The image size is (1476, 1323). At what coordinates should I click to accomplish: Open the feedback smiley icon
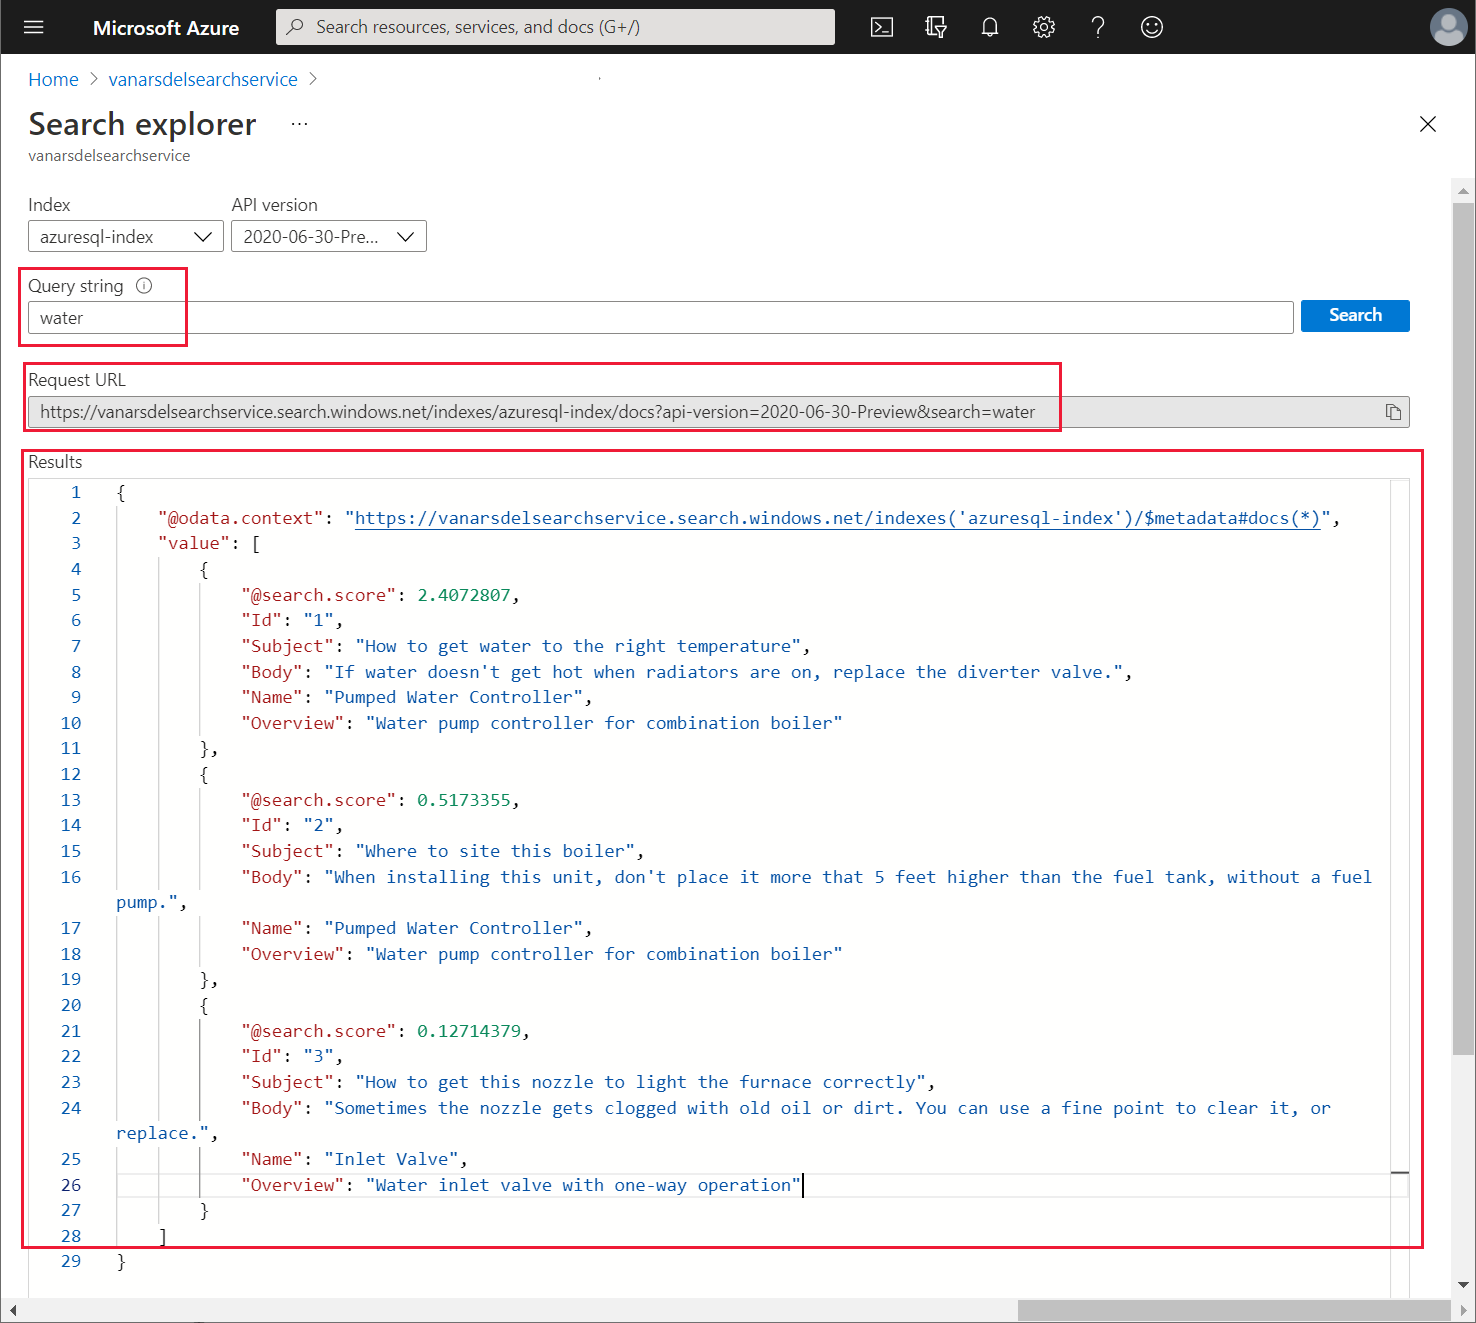[1152, 27]
